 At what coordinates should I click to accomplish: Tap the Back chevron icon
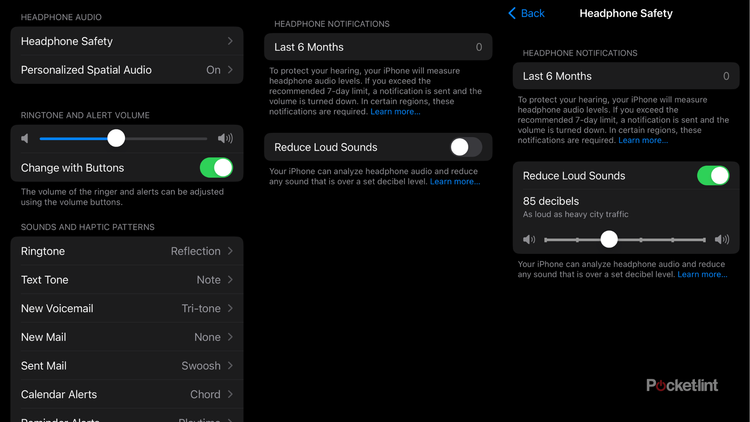[x=513, y=14]
